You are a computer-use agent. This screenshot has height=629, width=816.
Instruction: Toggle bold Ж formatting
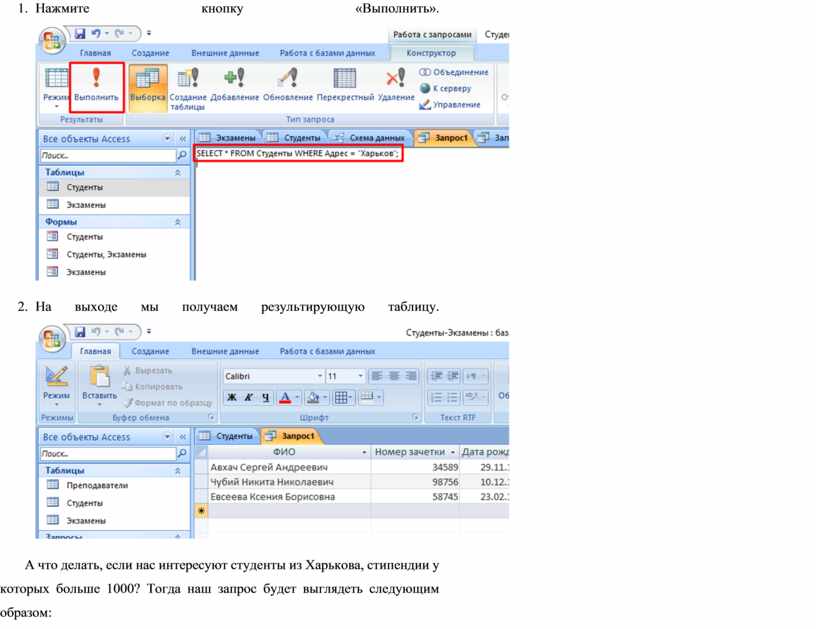[x=232, y=397]
